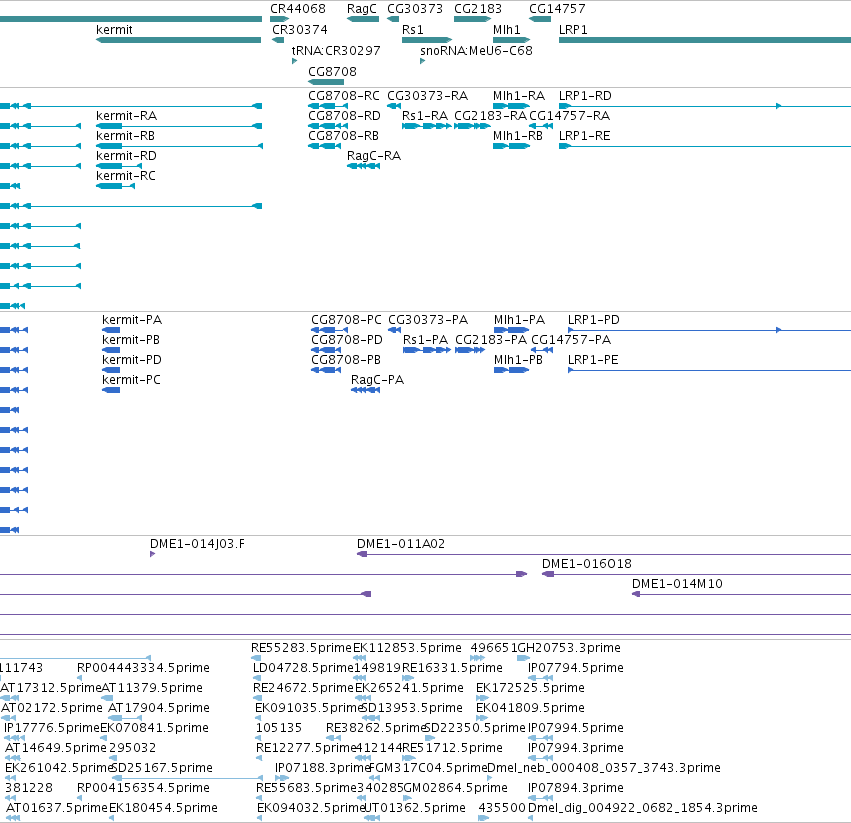Select the Mlh1-RA transcript label

[519, 96]
